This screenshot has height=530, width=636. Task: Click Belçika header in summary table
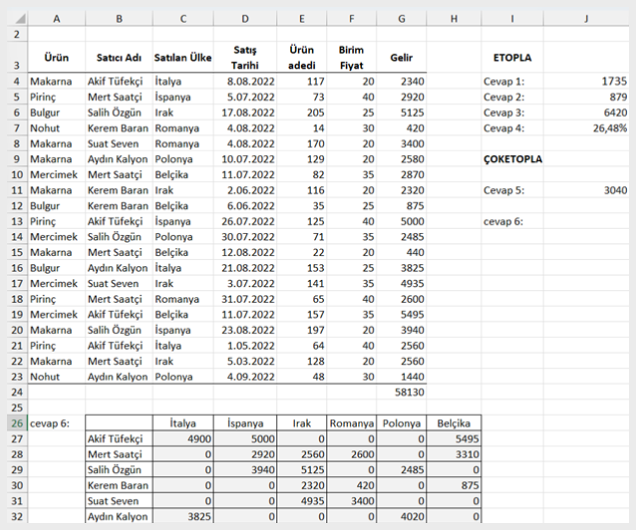454,423
